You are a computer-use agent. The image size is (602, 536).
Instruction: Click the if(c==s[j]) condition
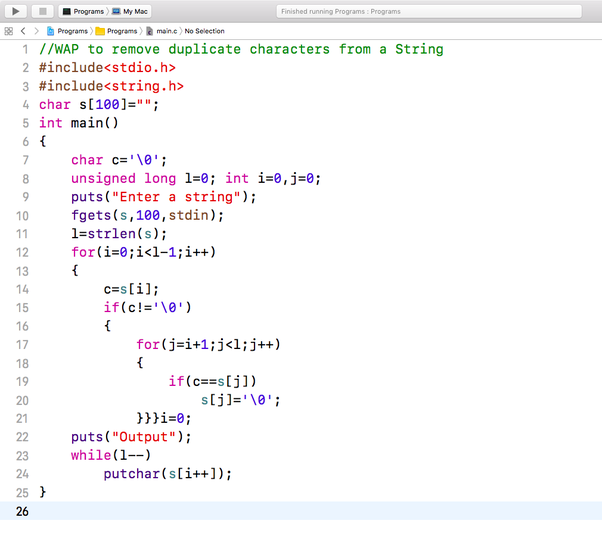point(212,381)
